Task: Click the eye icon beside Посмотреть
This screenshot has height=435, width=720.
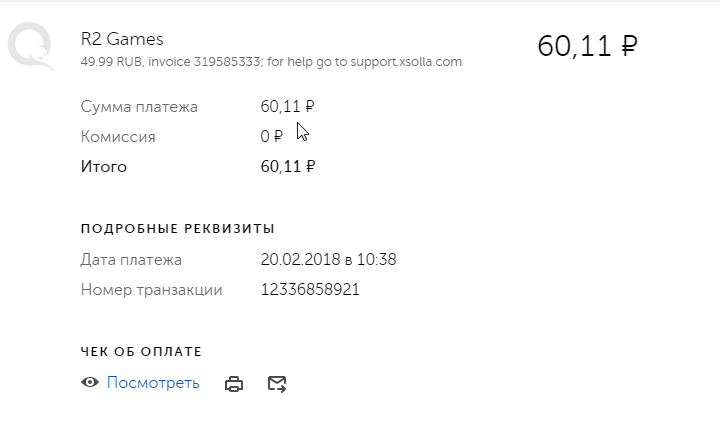Action: (x=90, y=383)
